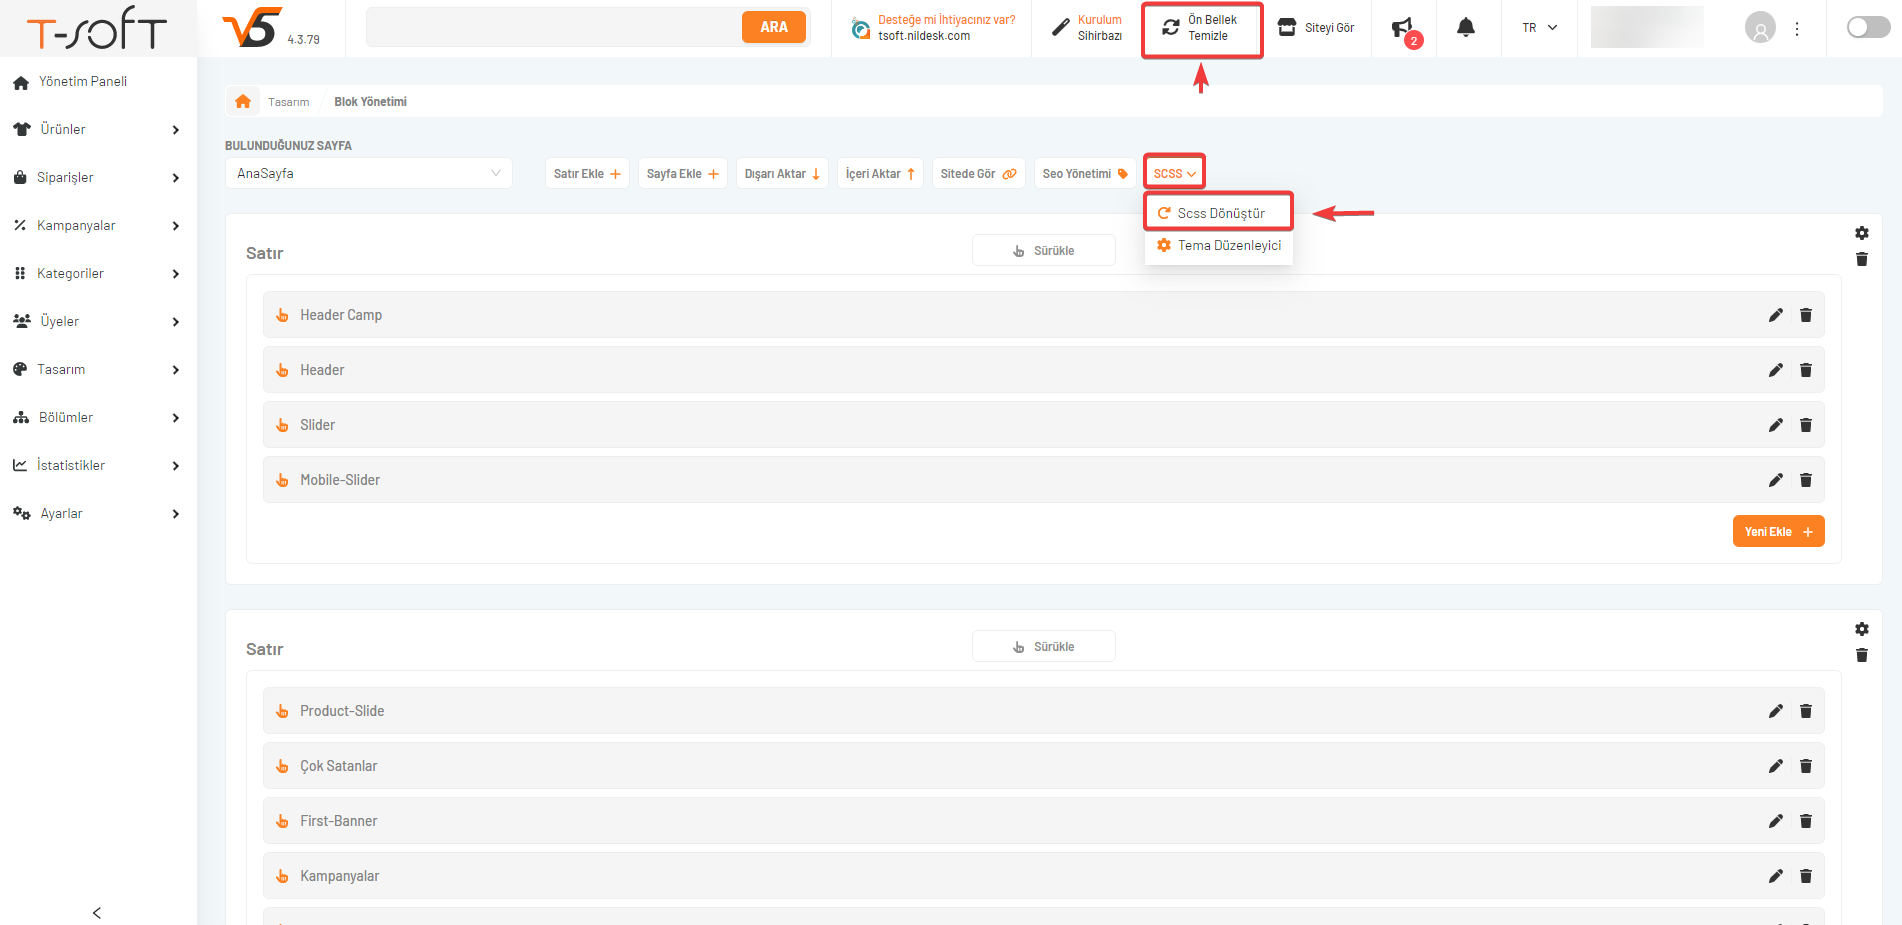Click İçeri Aktar button
Screen dimensions: 1902x925
pos(880,173)
